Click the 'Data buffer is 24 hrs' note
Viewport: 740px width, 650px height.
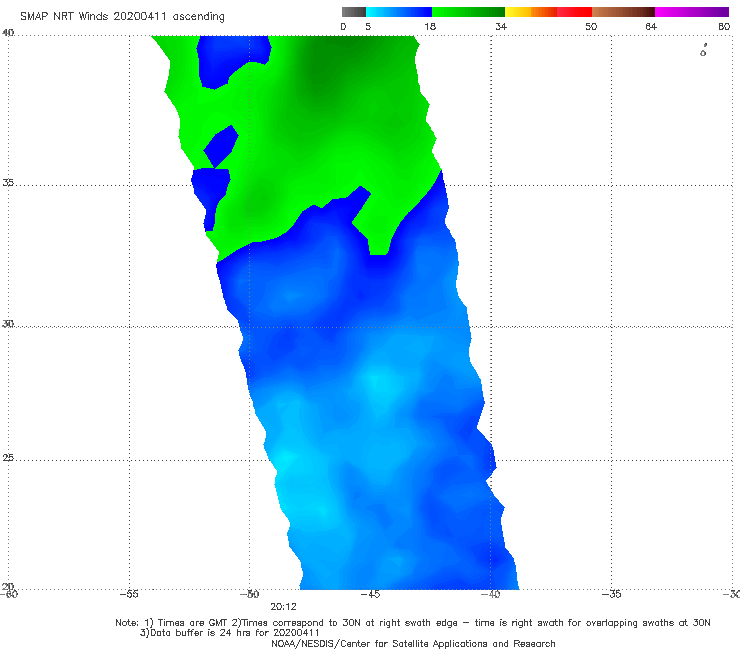coord(230,633)
